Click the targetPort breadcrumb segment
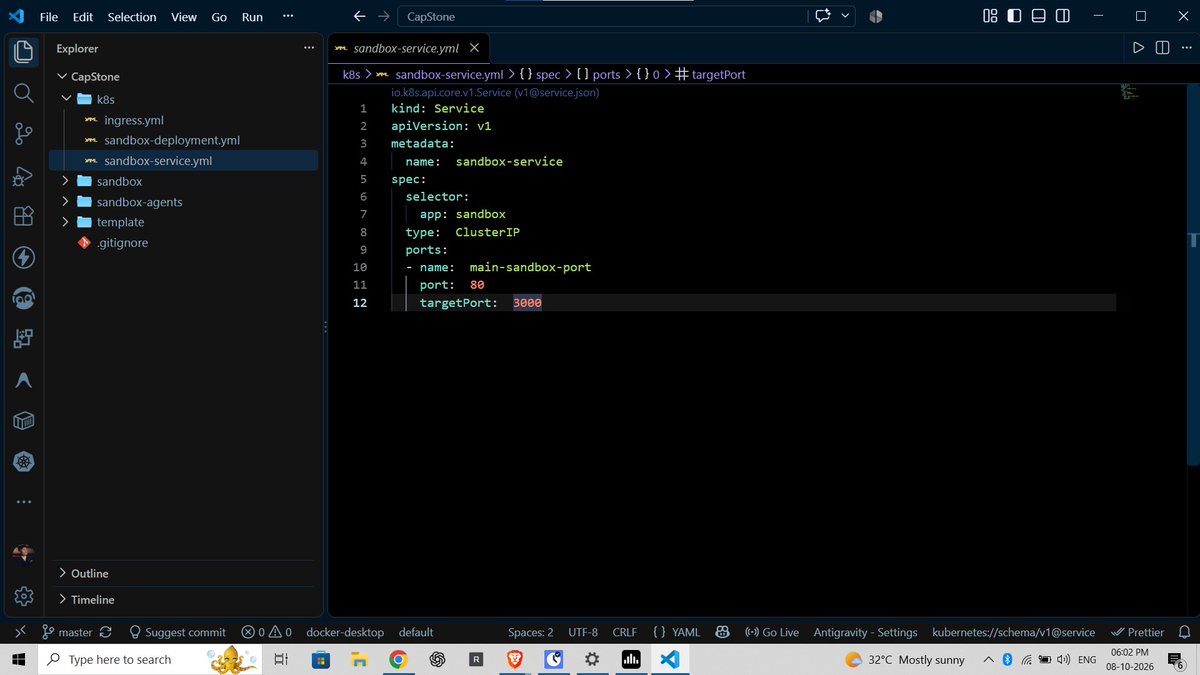 click(x=710, y=74)
